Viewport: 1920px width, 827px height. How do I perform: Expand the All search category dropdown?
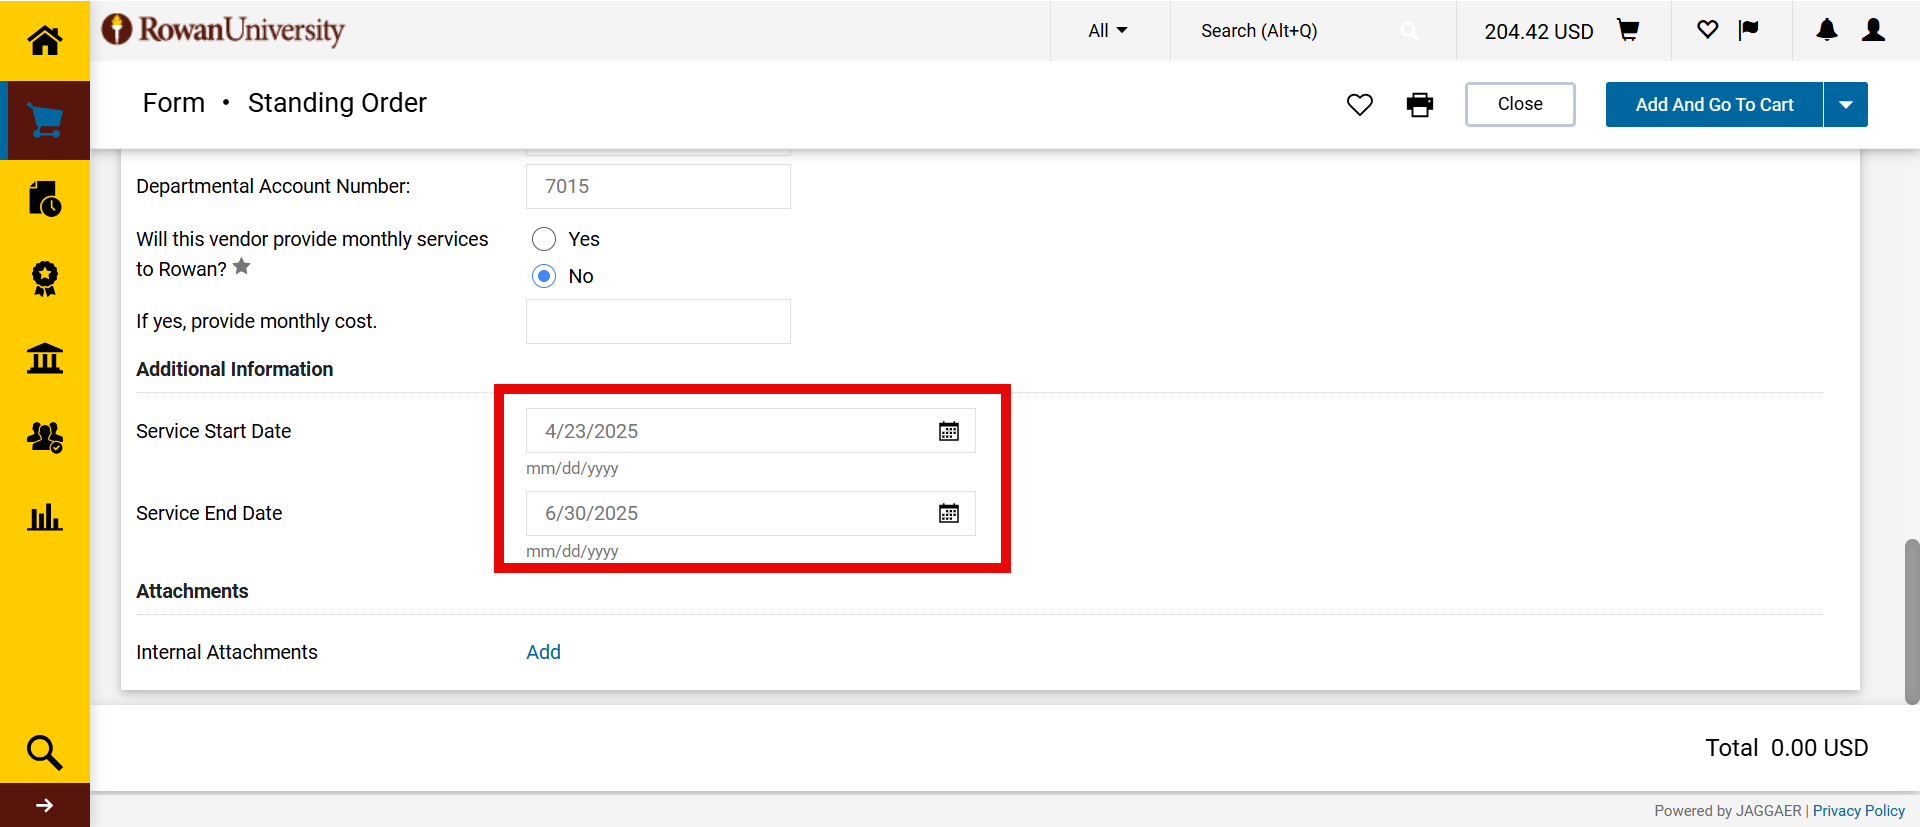coord(1107,31)
